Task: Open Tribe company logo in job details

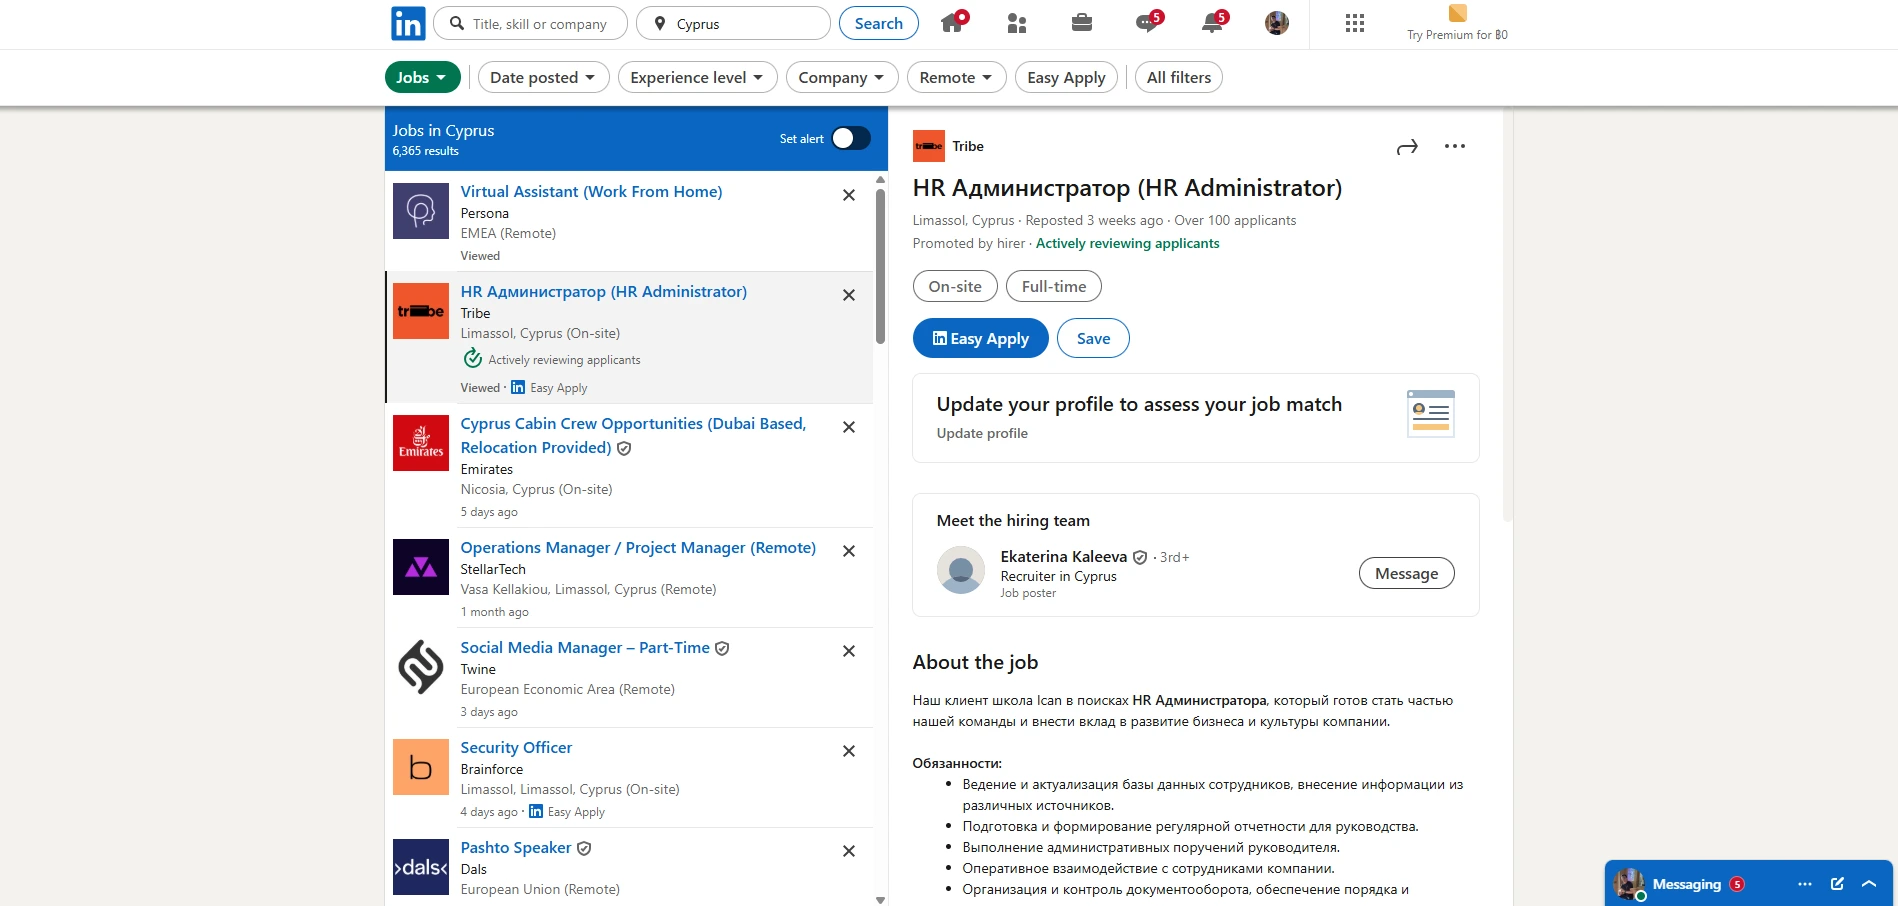Action: tap(929, 146)
